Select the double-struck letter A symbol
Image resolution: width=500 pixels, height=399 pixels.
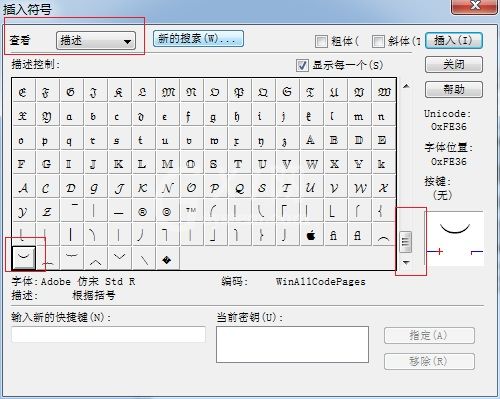[x=311, y=140]
